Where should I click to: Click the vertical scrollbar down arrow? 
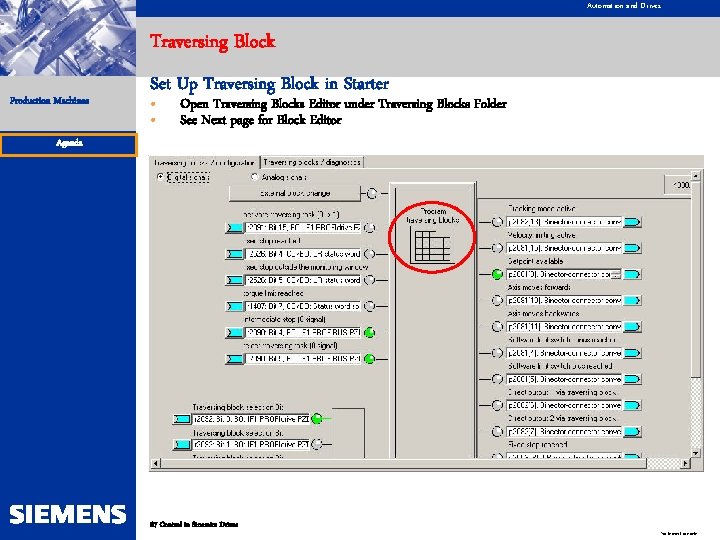696,453
